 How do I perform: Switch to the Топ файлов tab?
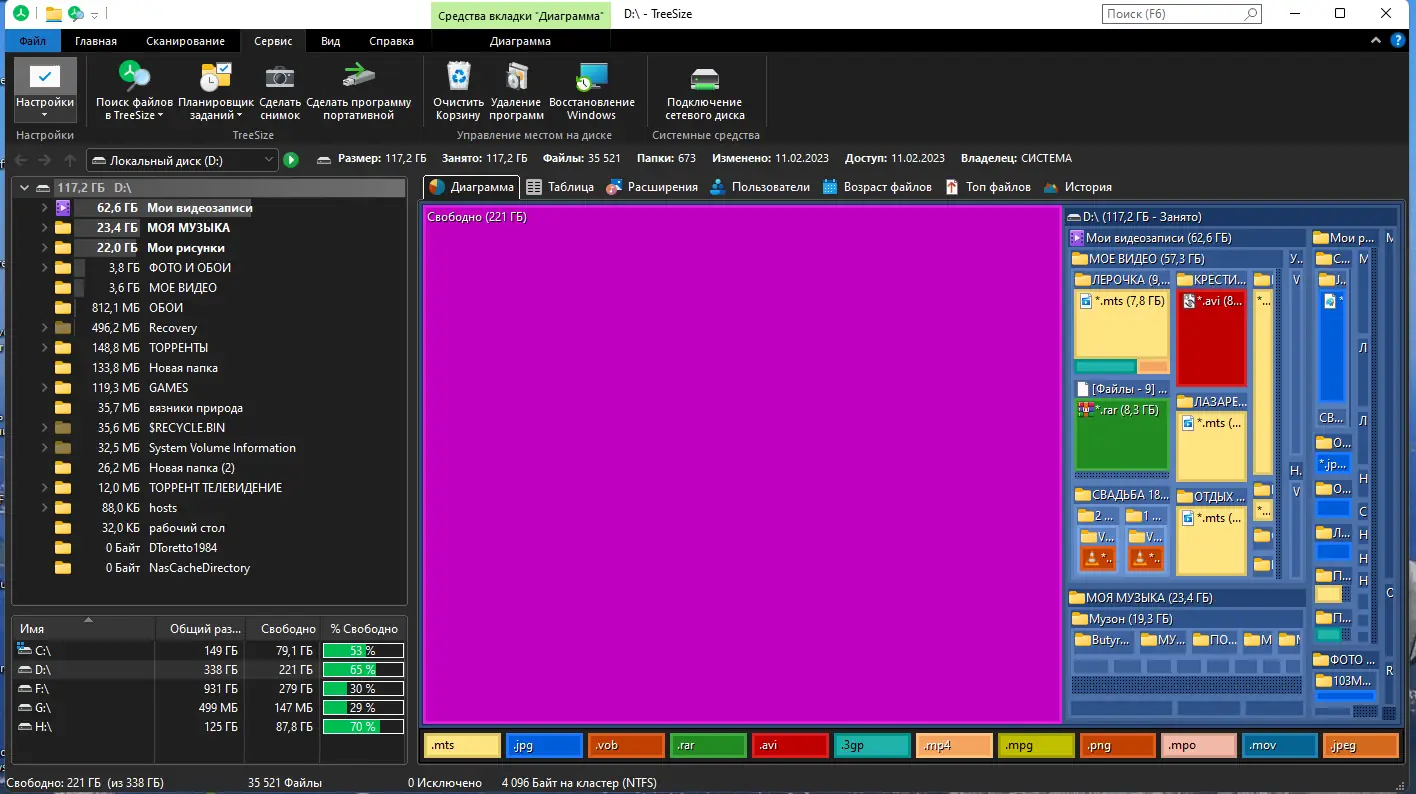click(986, 187)
